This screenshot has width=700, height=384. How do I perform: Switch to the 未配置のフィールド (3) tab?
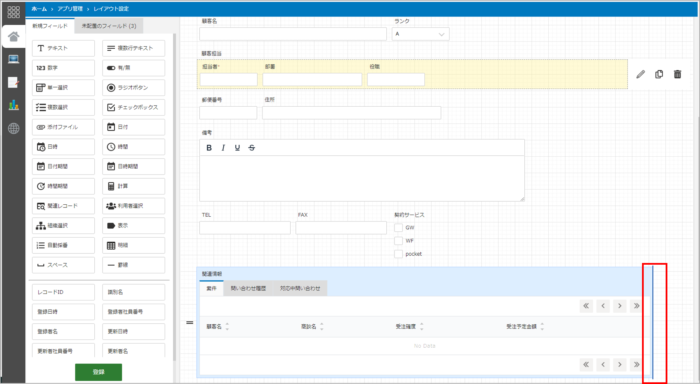pyautogui.click(x=109, y=26)
